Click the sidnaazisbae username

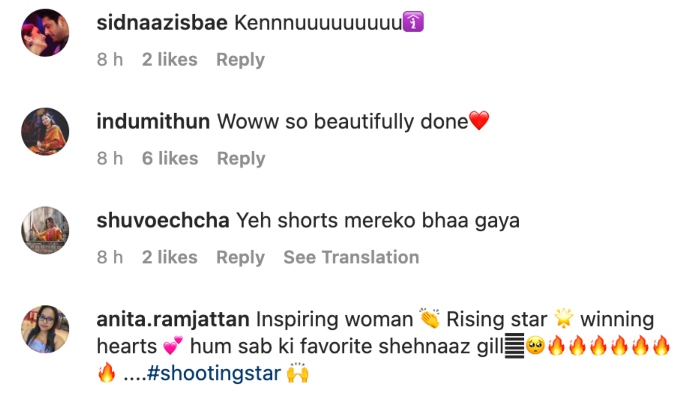click(x=160, y=23)
